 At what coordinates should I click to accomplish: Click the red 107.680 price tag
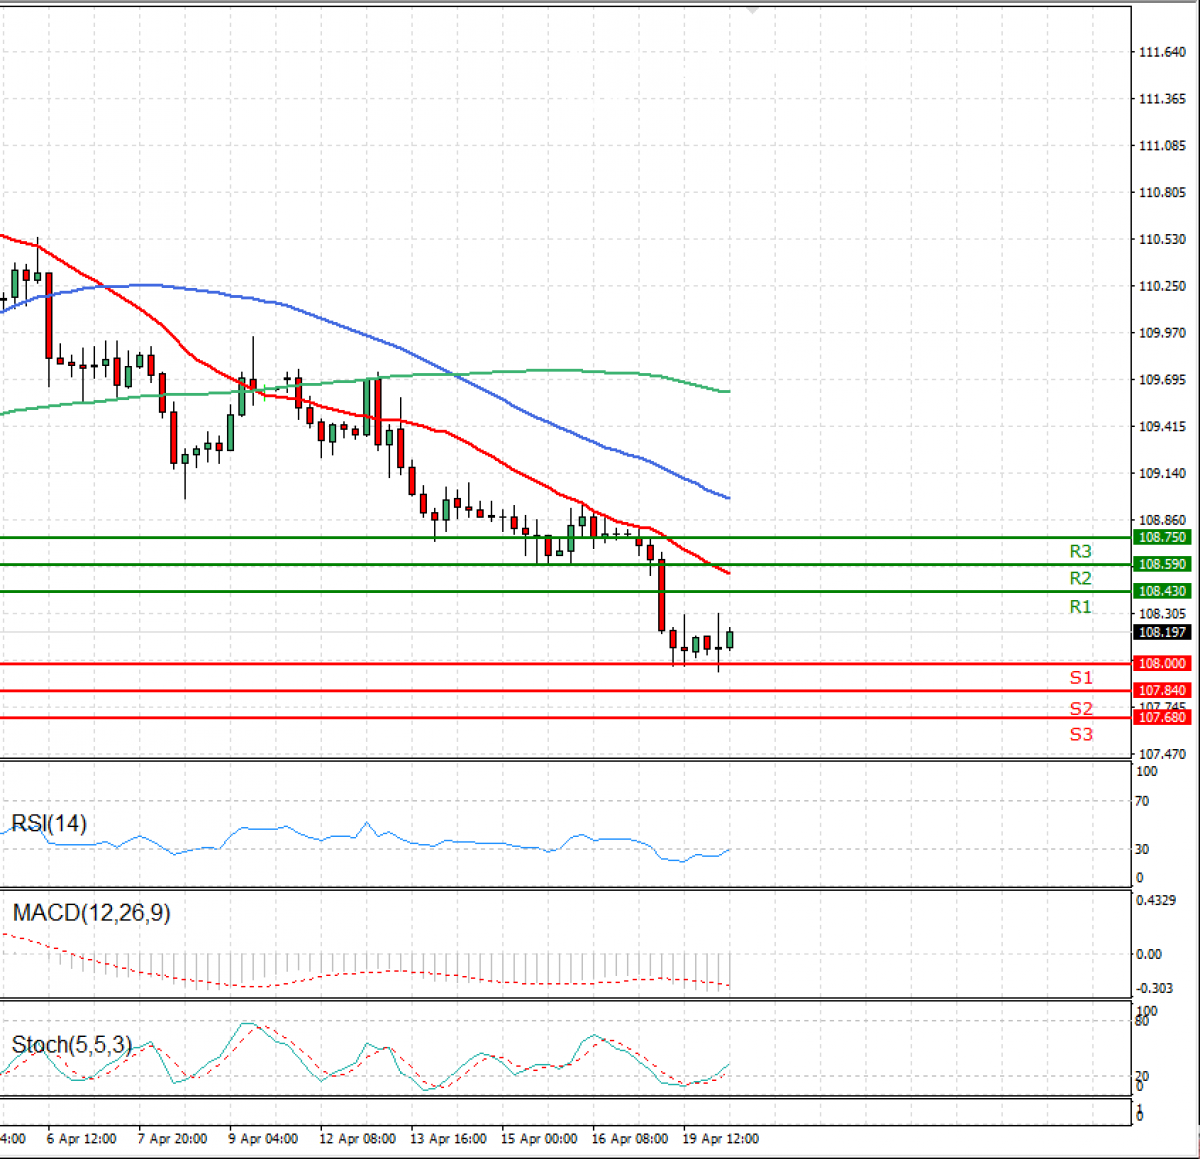tap(1162, 718)
